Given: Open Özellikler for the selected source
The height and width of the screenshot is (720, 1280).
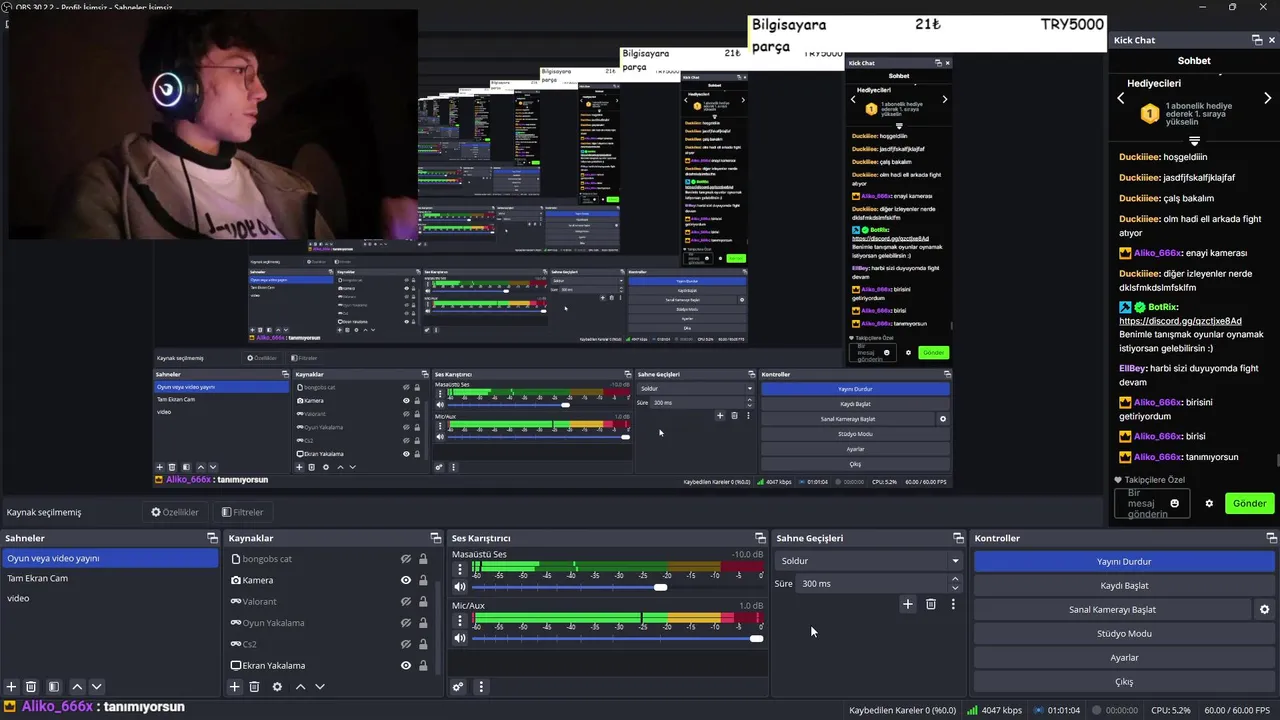Looking at the screenshot, I should coord(175,512).
